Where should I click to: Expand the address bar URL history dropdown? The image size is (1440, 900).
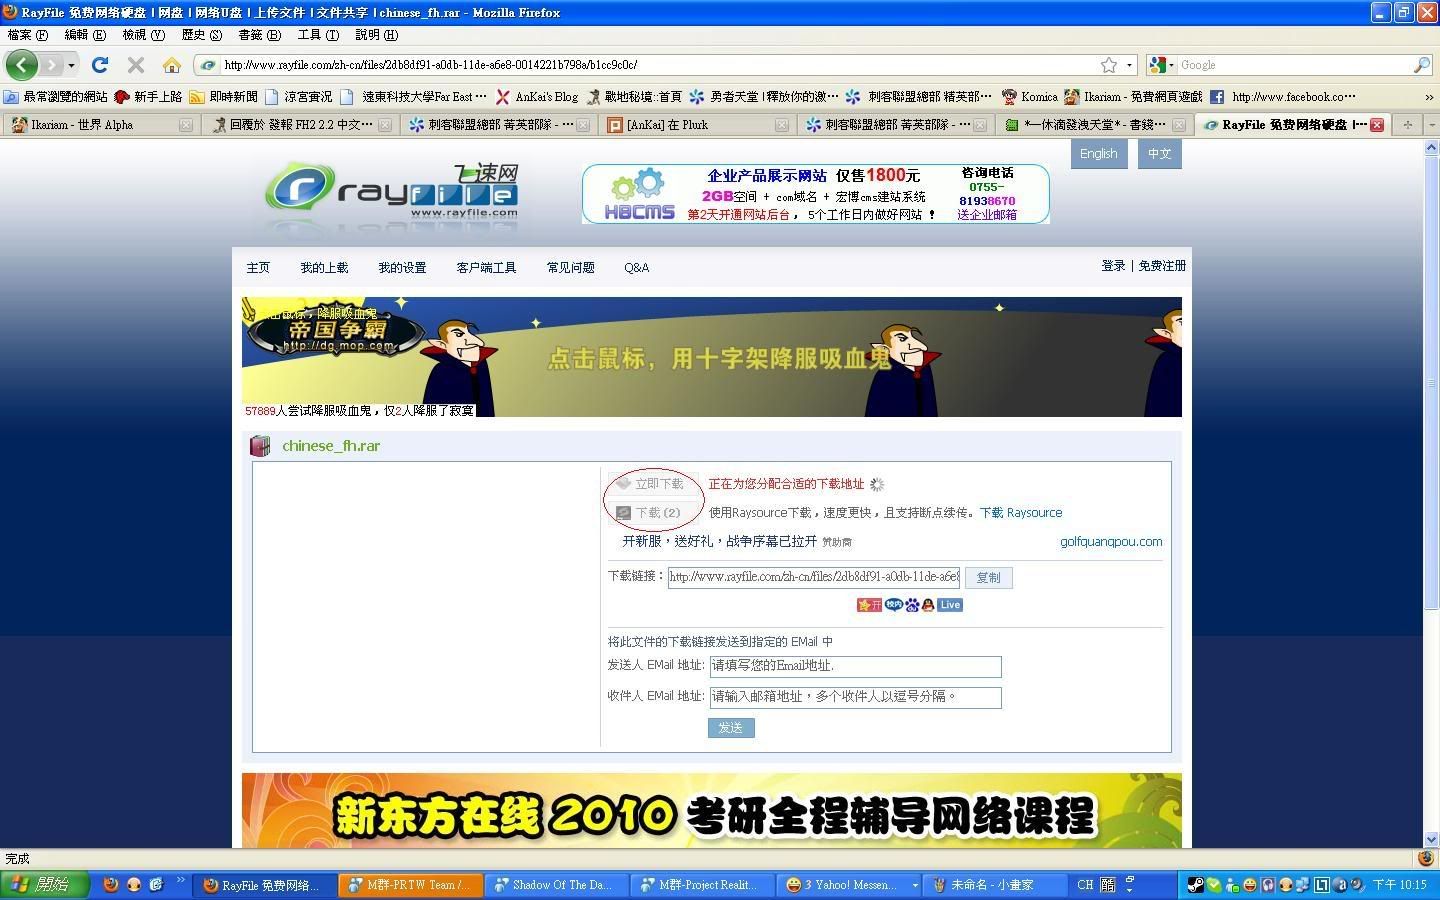(1129, 65)
